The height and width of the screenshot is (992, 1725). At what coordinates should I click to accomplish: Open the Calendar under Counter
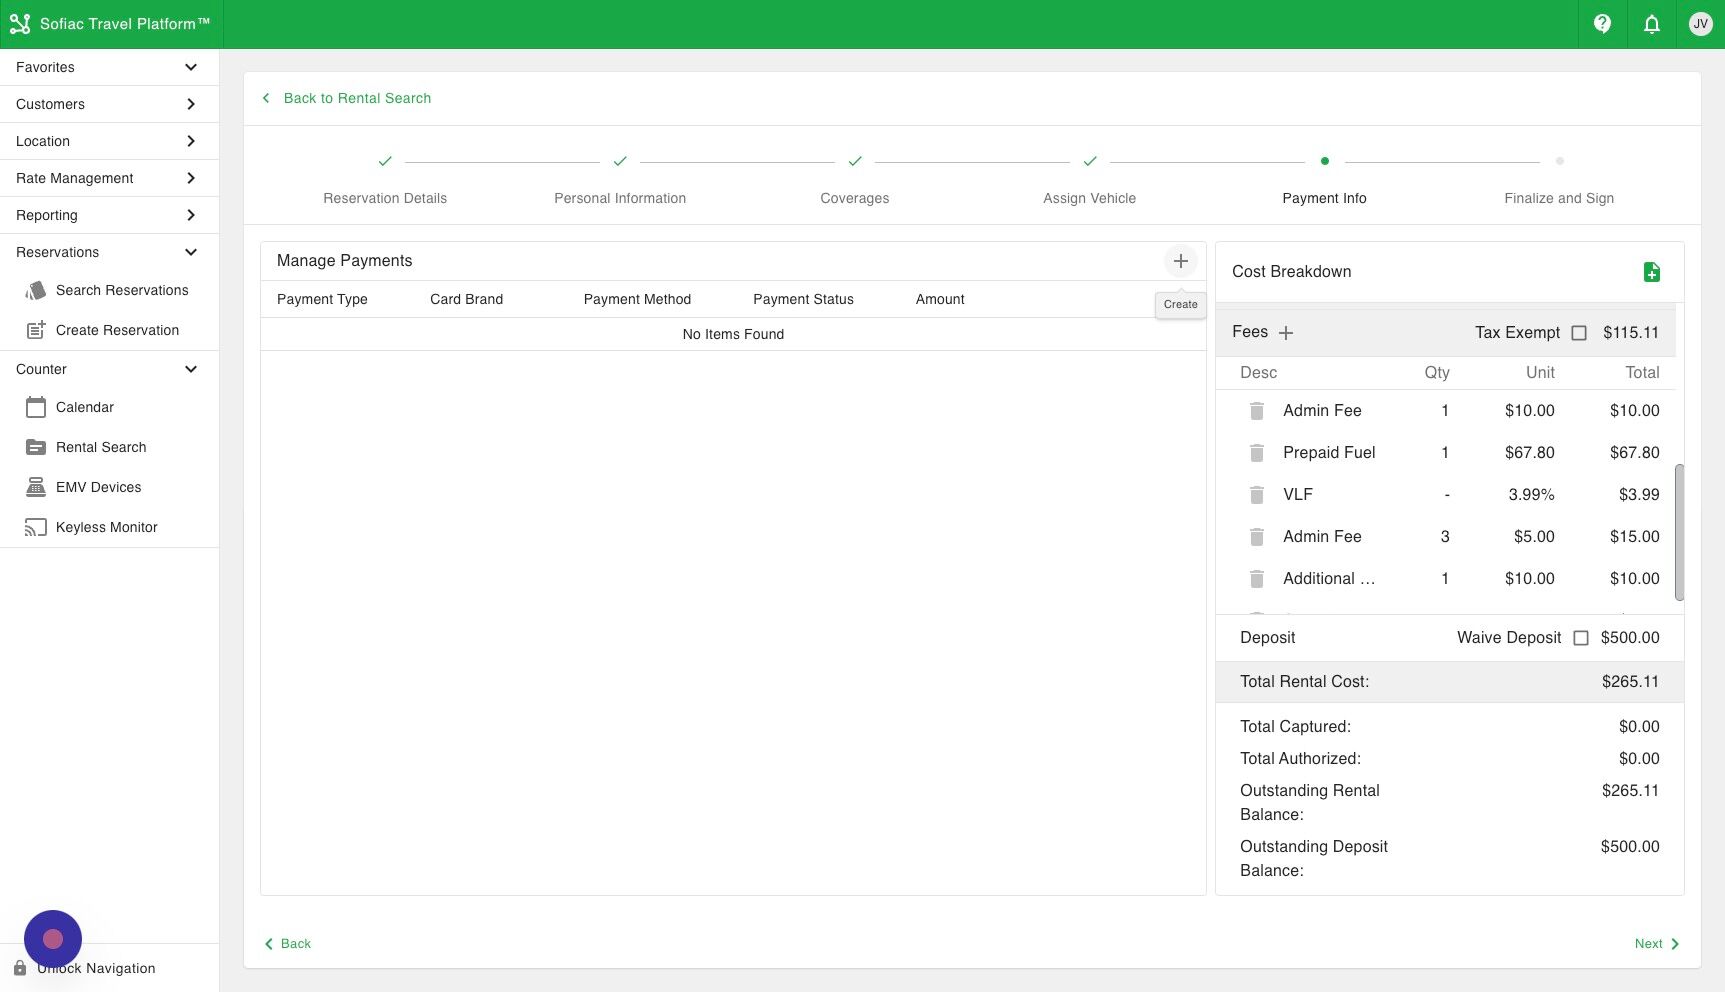coord(84,407)
